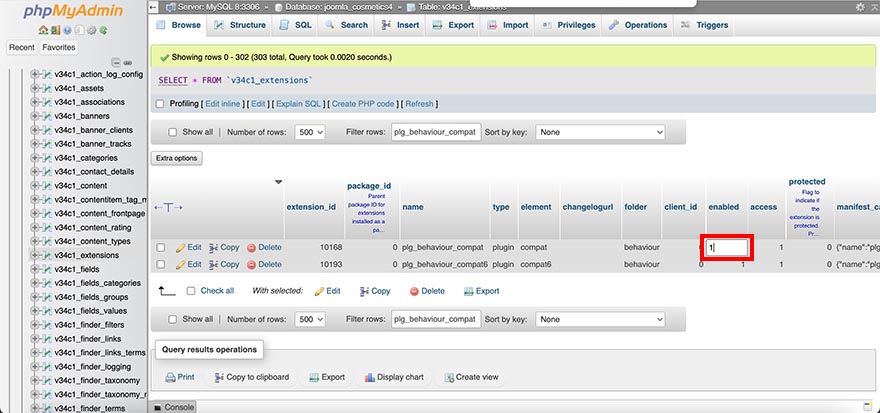880x413 pixels.
Task: Switch to the Structure tab
Action: point(240,25)
